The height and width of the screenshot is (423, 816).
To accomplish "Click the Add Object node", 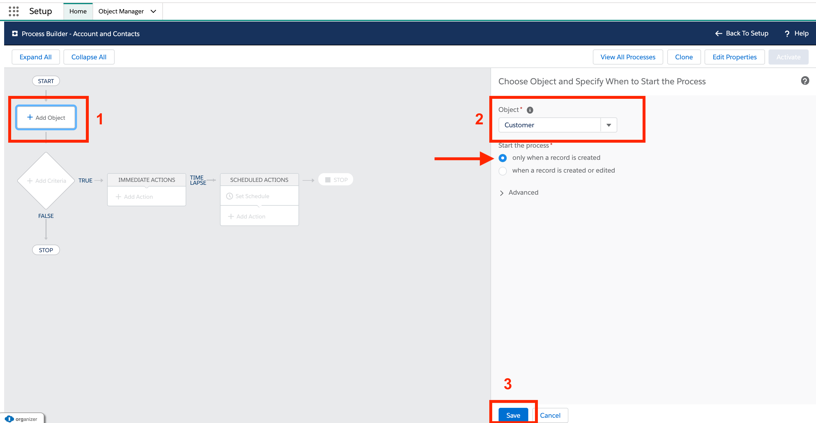I will tap(46, 118).
